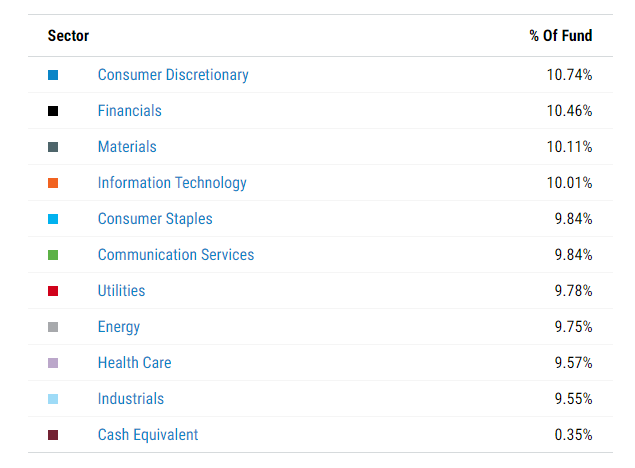Click the Consumer Discretionary sector link
The width and height of the screenshot is (635, 468).
tap(173, 75)
